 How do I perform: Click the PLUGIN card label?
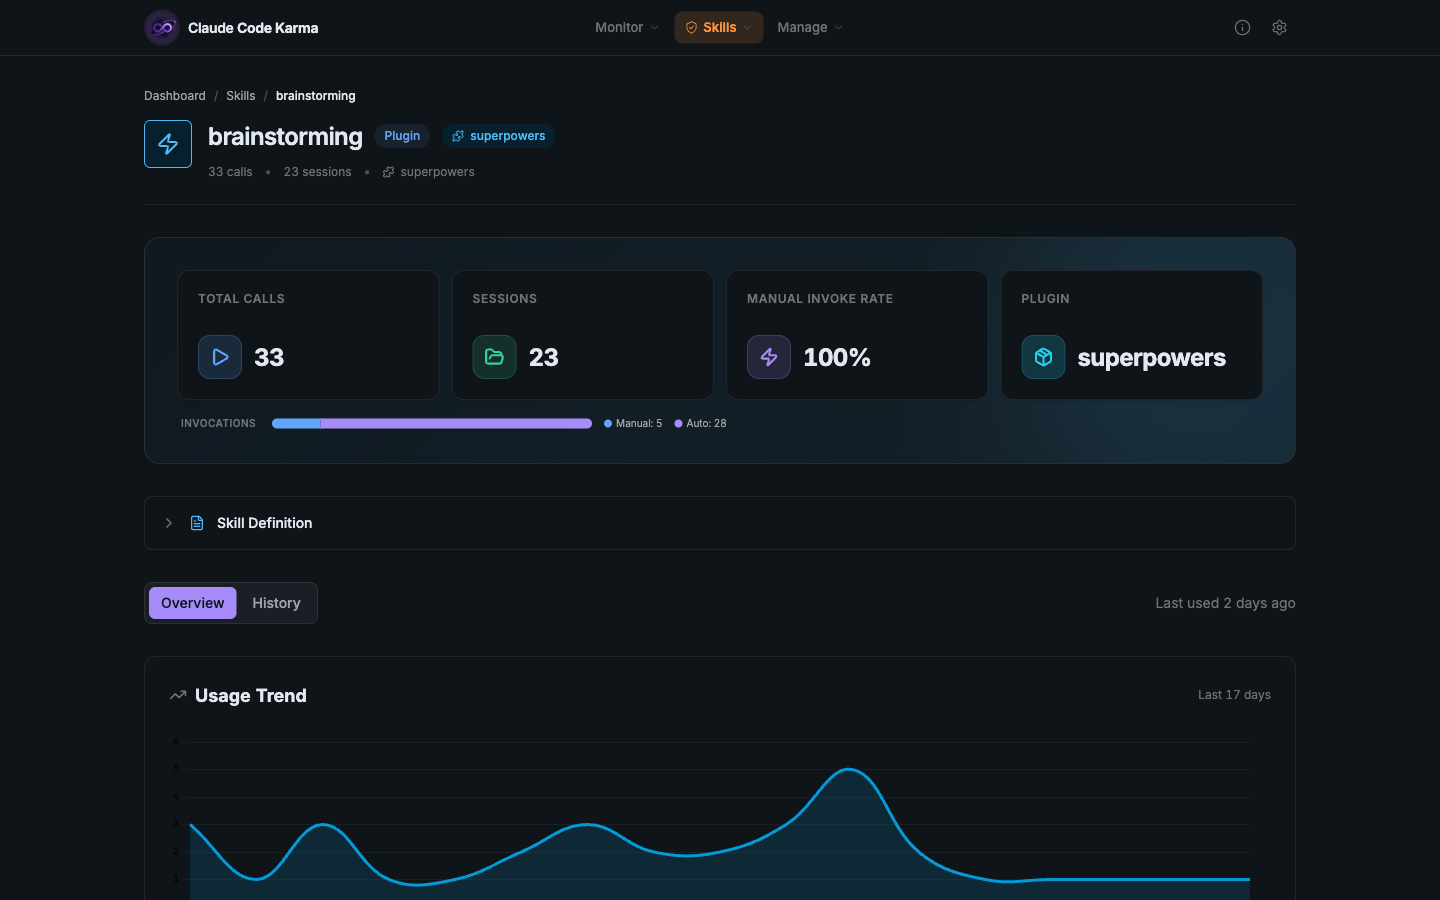tap(1045, 299)
